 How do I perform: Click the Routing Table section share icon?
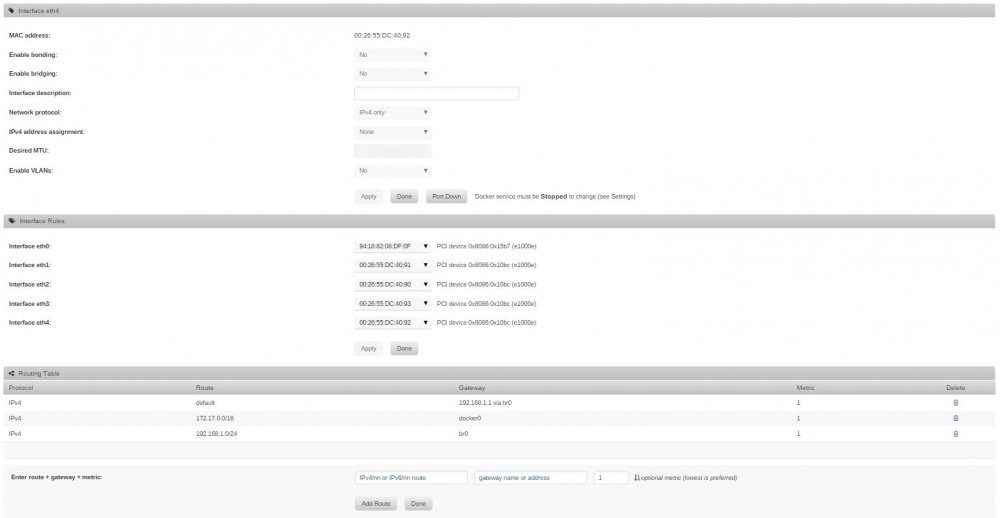tap(12, 374)
